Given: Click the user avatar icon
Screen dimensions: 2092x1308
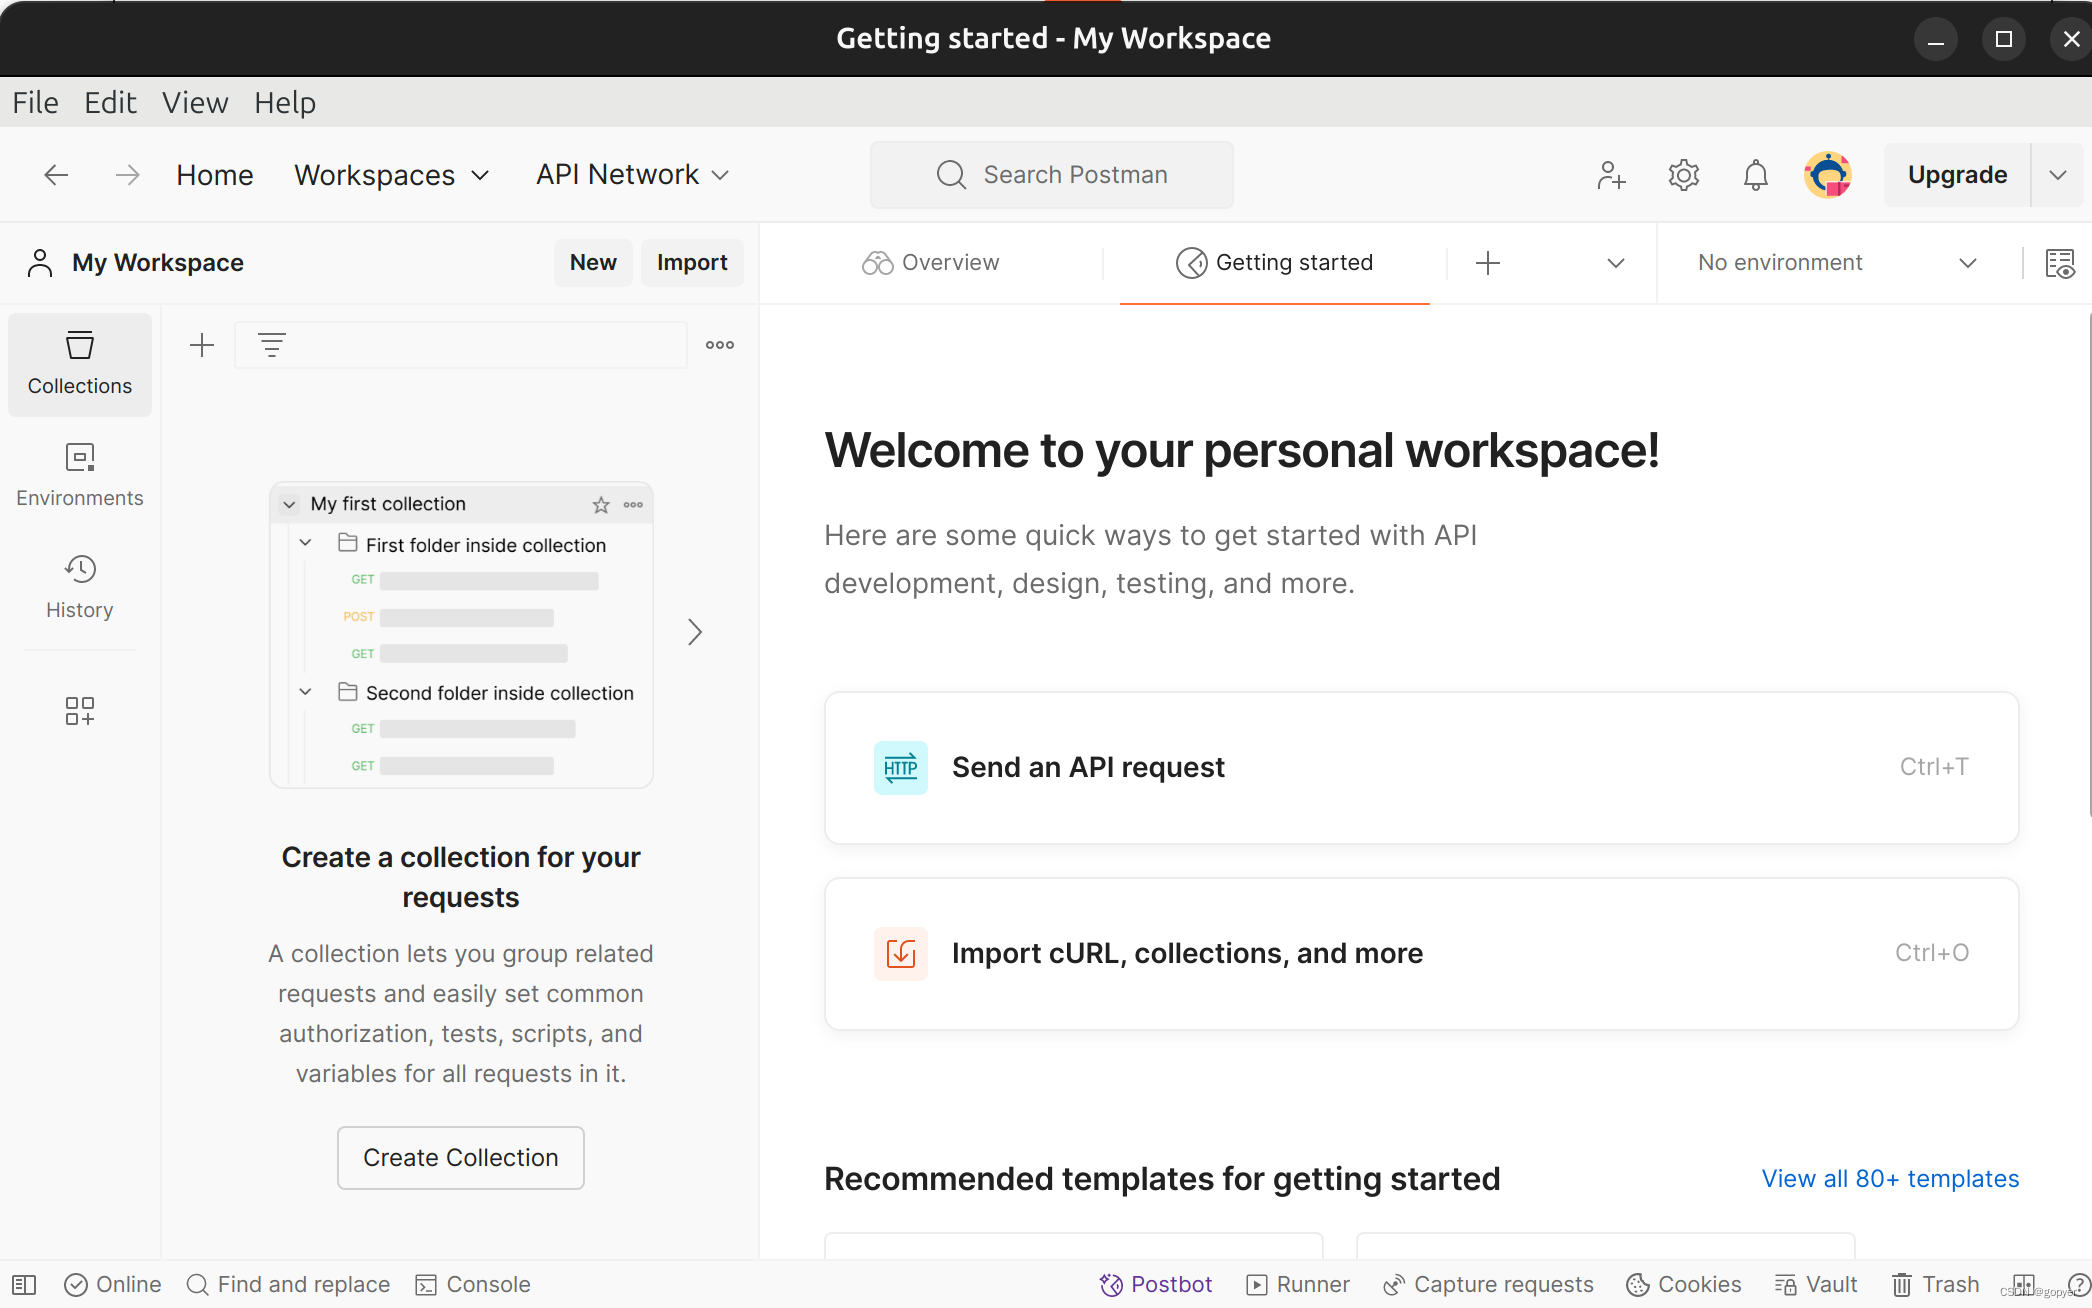Looking at the screenshot, I should coord(1828,175).
